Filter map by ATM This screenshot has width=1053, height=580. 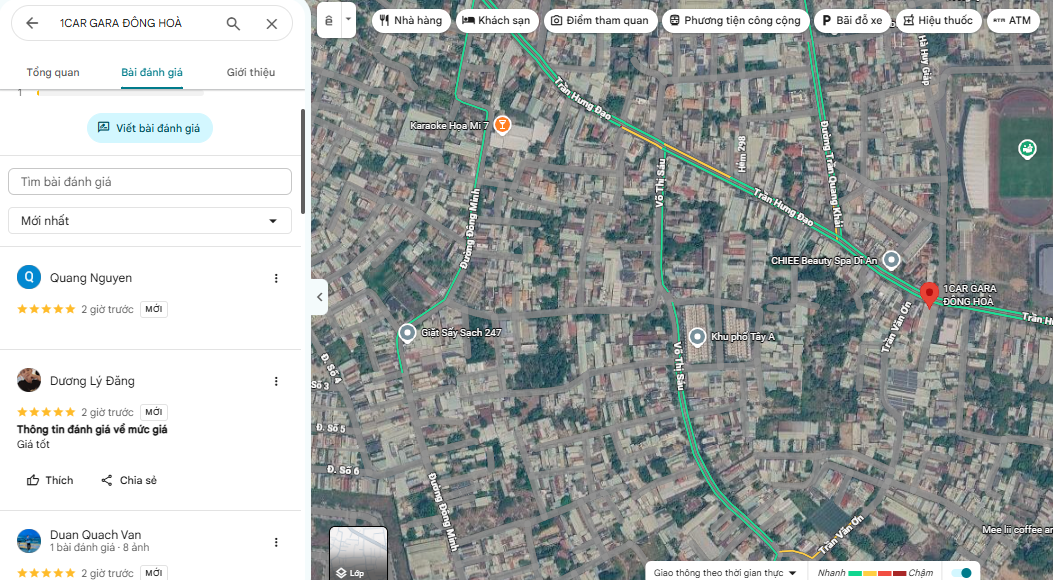pos(1012,20)
